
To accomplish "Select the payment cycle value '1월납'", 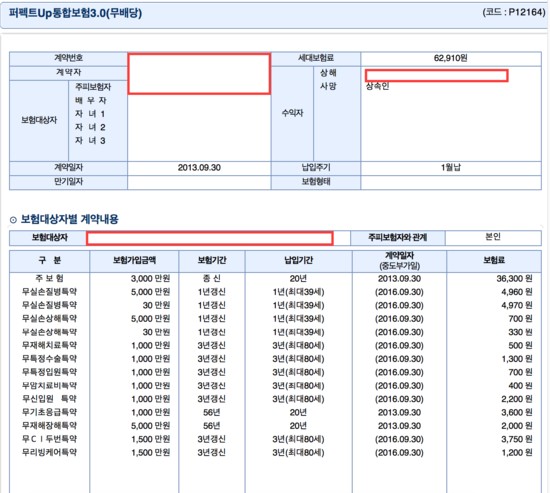I will click(x=450, y=168).
